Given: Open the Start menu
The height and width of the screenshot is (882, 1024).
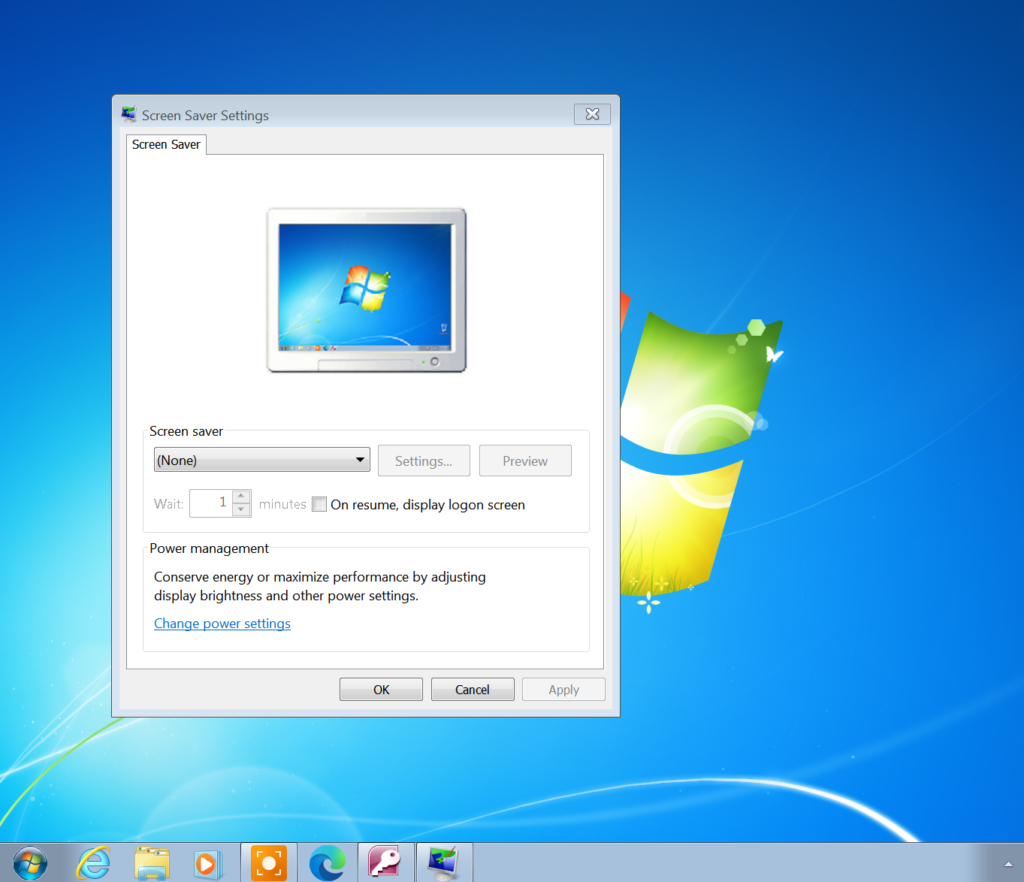Looking at the screenshot, I should (x=29, y=861).
